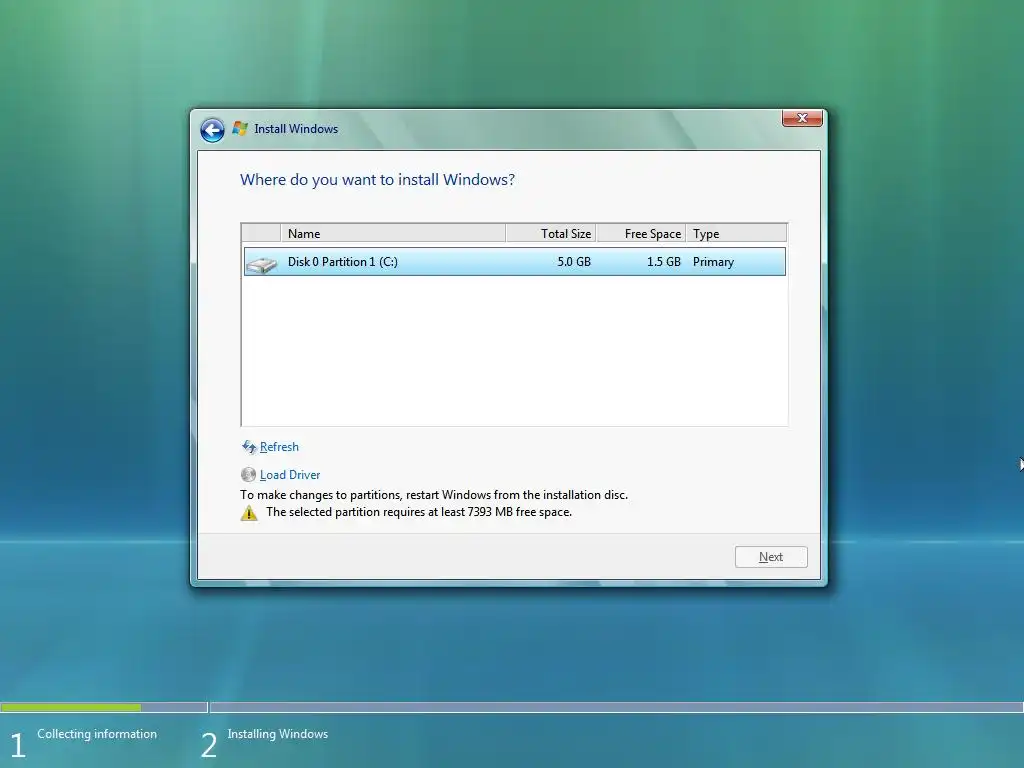Sort partitions by Free Space column header

641,233
